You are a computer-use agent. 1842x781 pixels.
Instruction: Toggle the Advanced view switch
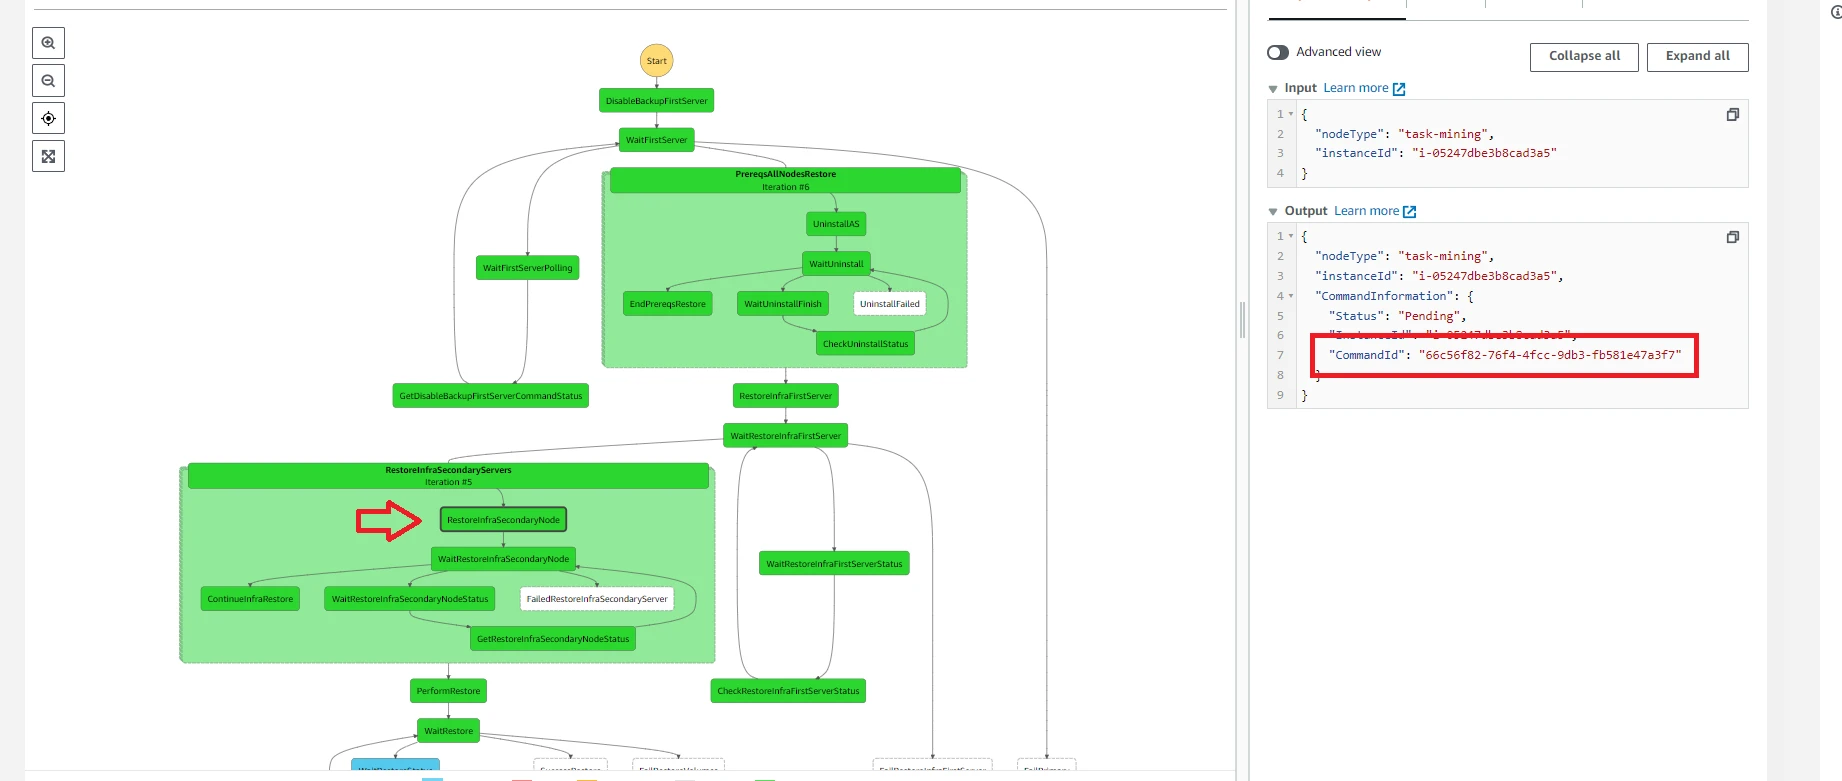[1278, 52]
